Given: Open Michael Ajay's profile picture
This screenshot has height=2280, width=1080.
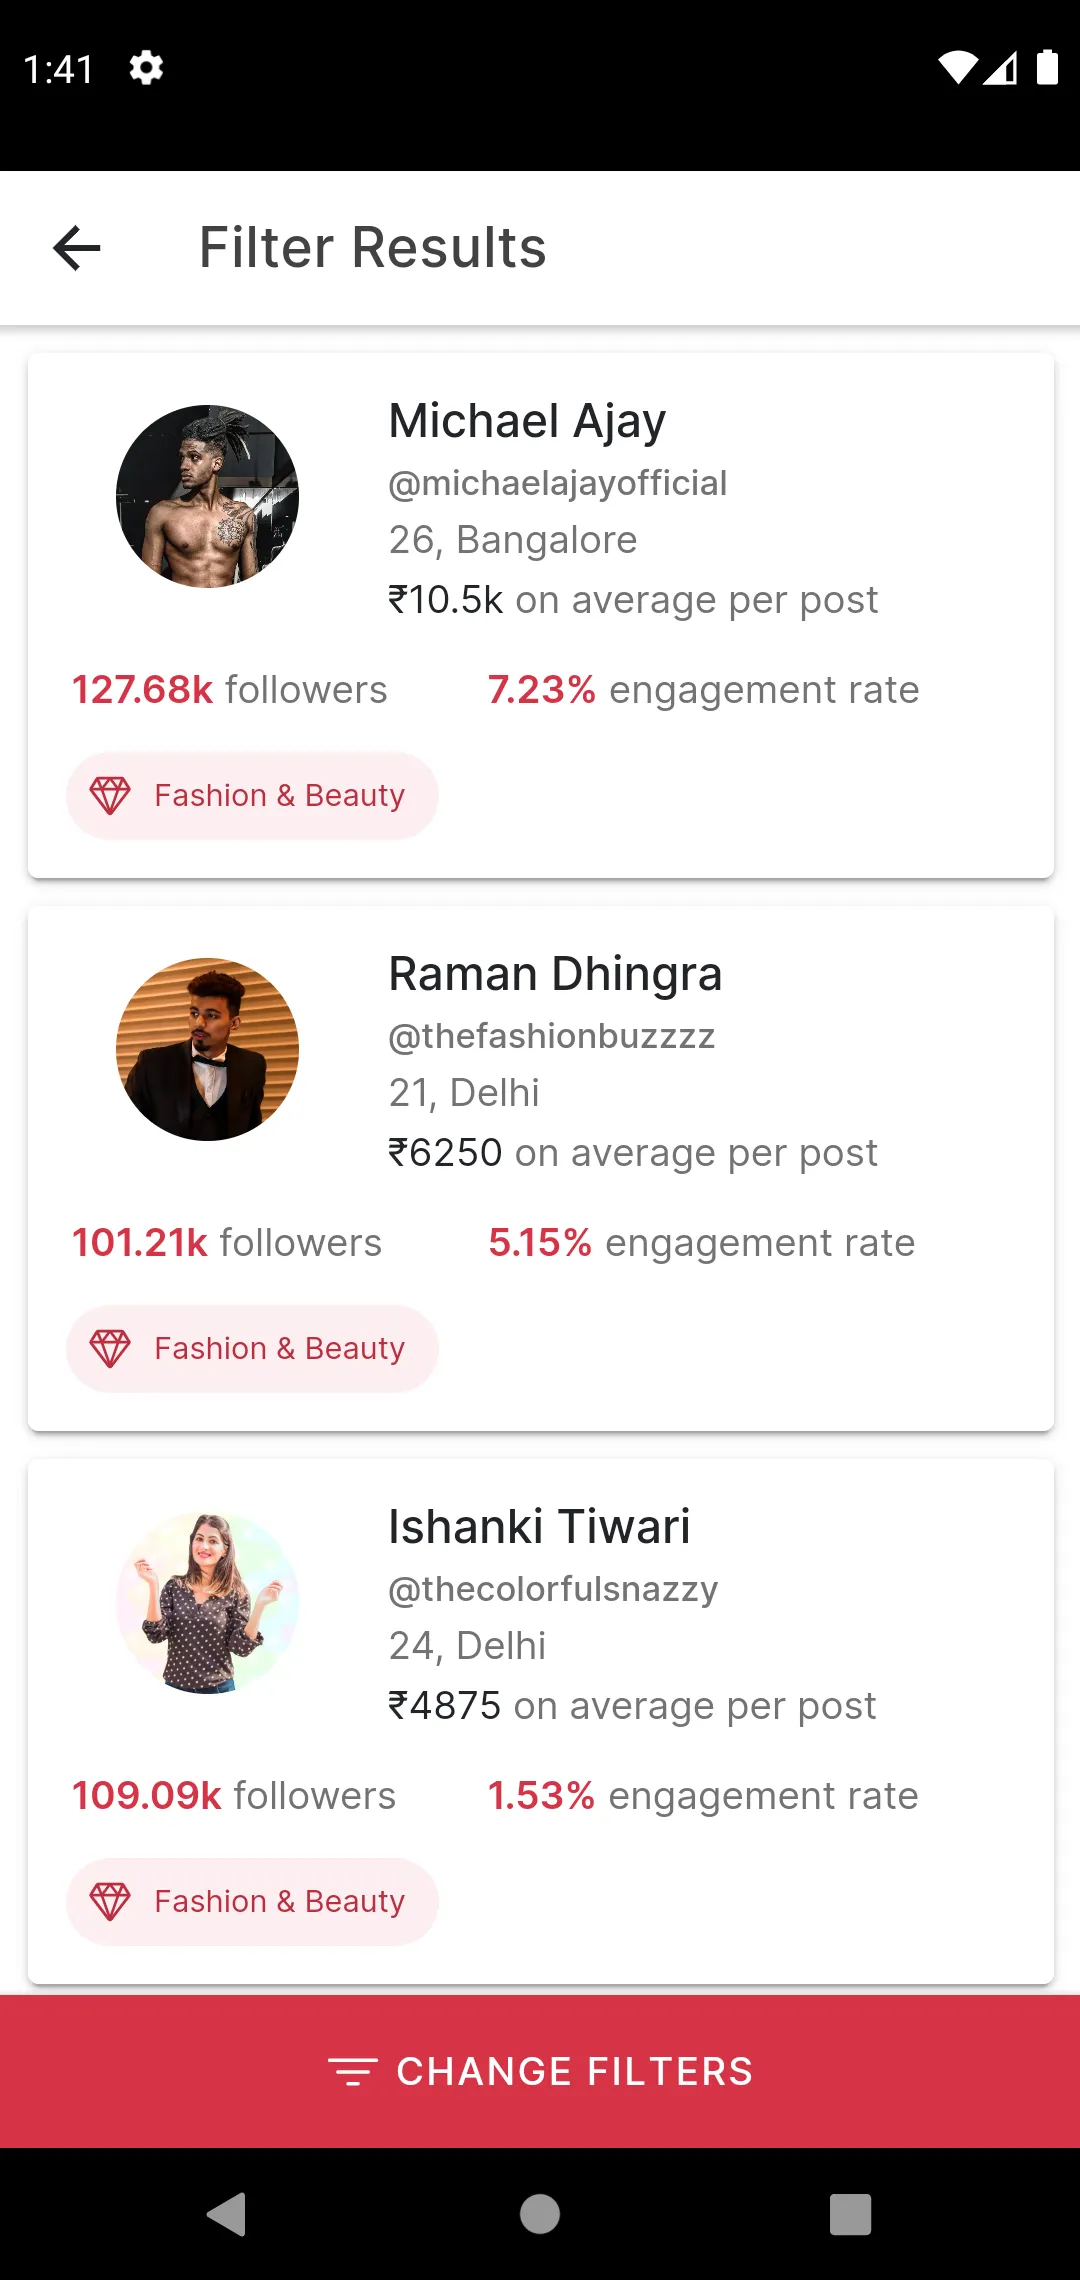Looking at the screenshot, I should coord(207,496).
